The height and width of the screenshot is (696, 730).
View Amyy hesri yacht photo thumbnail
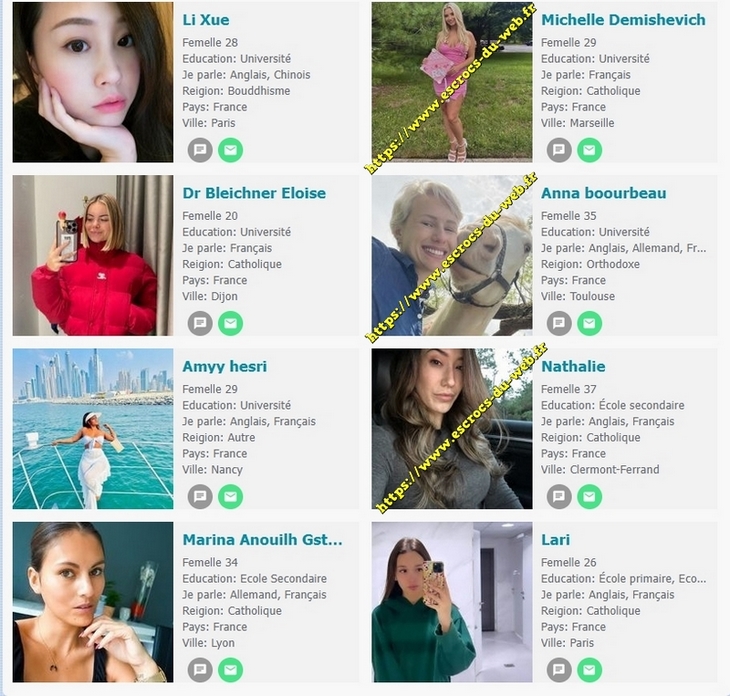click(x=93, y=428)
